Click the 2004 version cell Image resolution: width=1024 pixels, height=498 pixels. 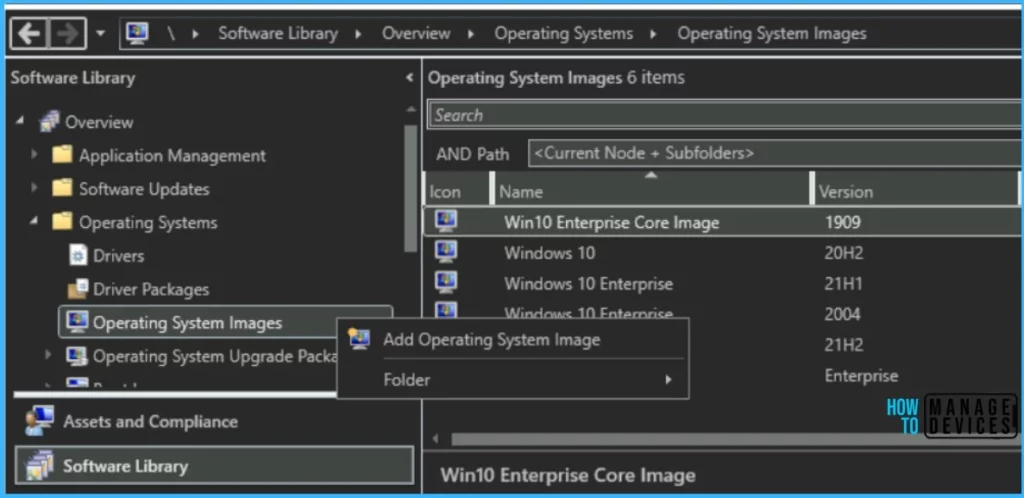[x=842, y=315]
